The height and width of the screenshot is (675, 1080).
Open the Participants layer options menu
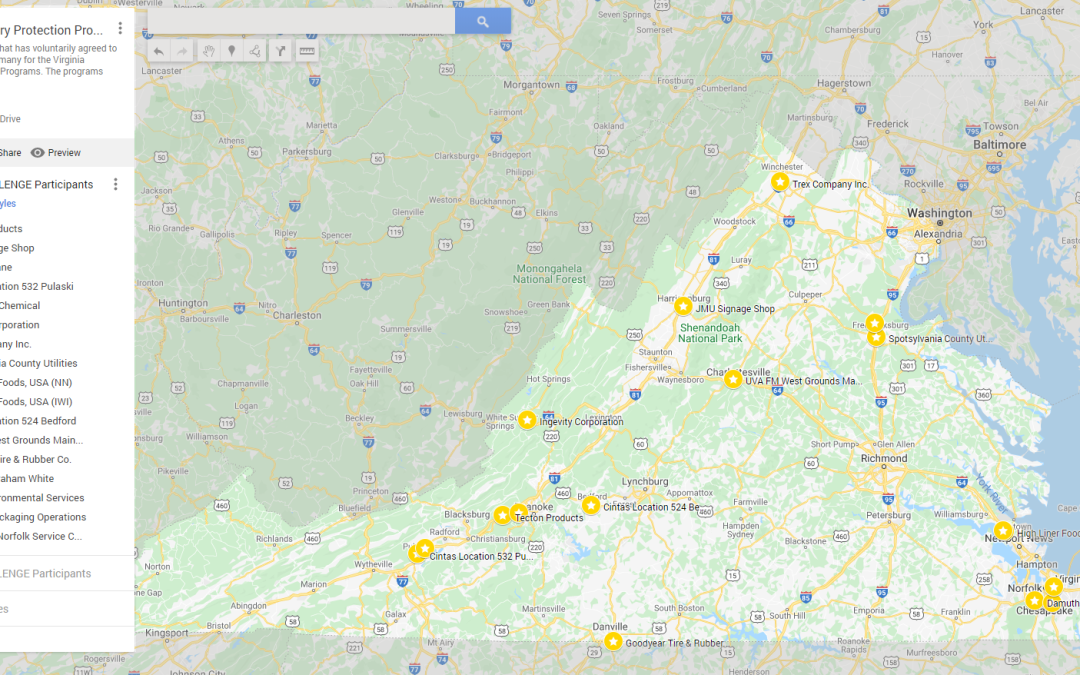(115, 184)
